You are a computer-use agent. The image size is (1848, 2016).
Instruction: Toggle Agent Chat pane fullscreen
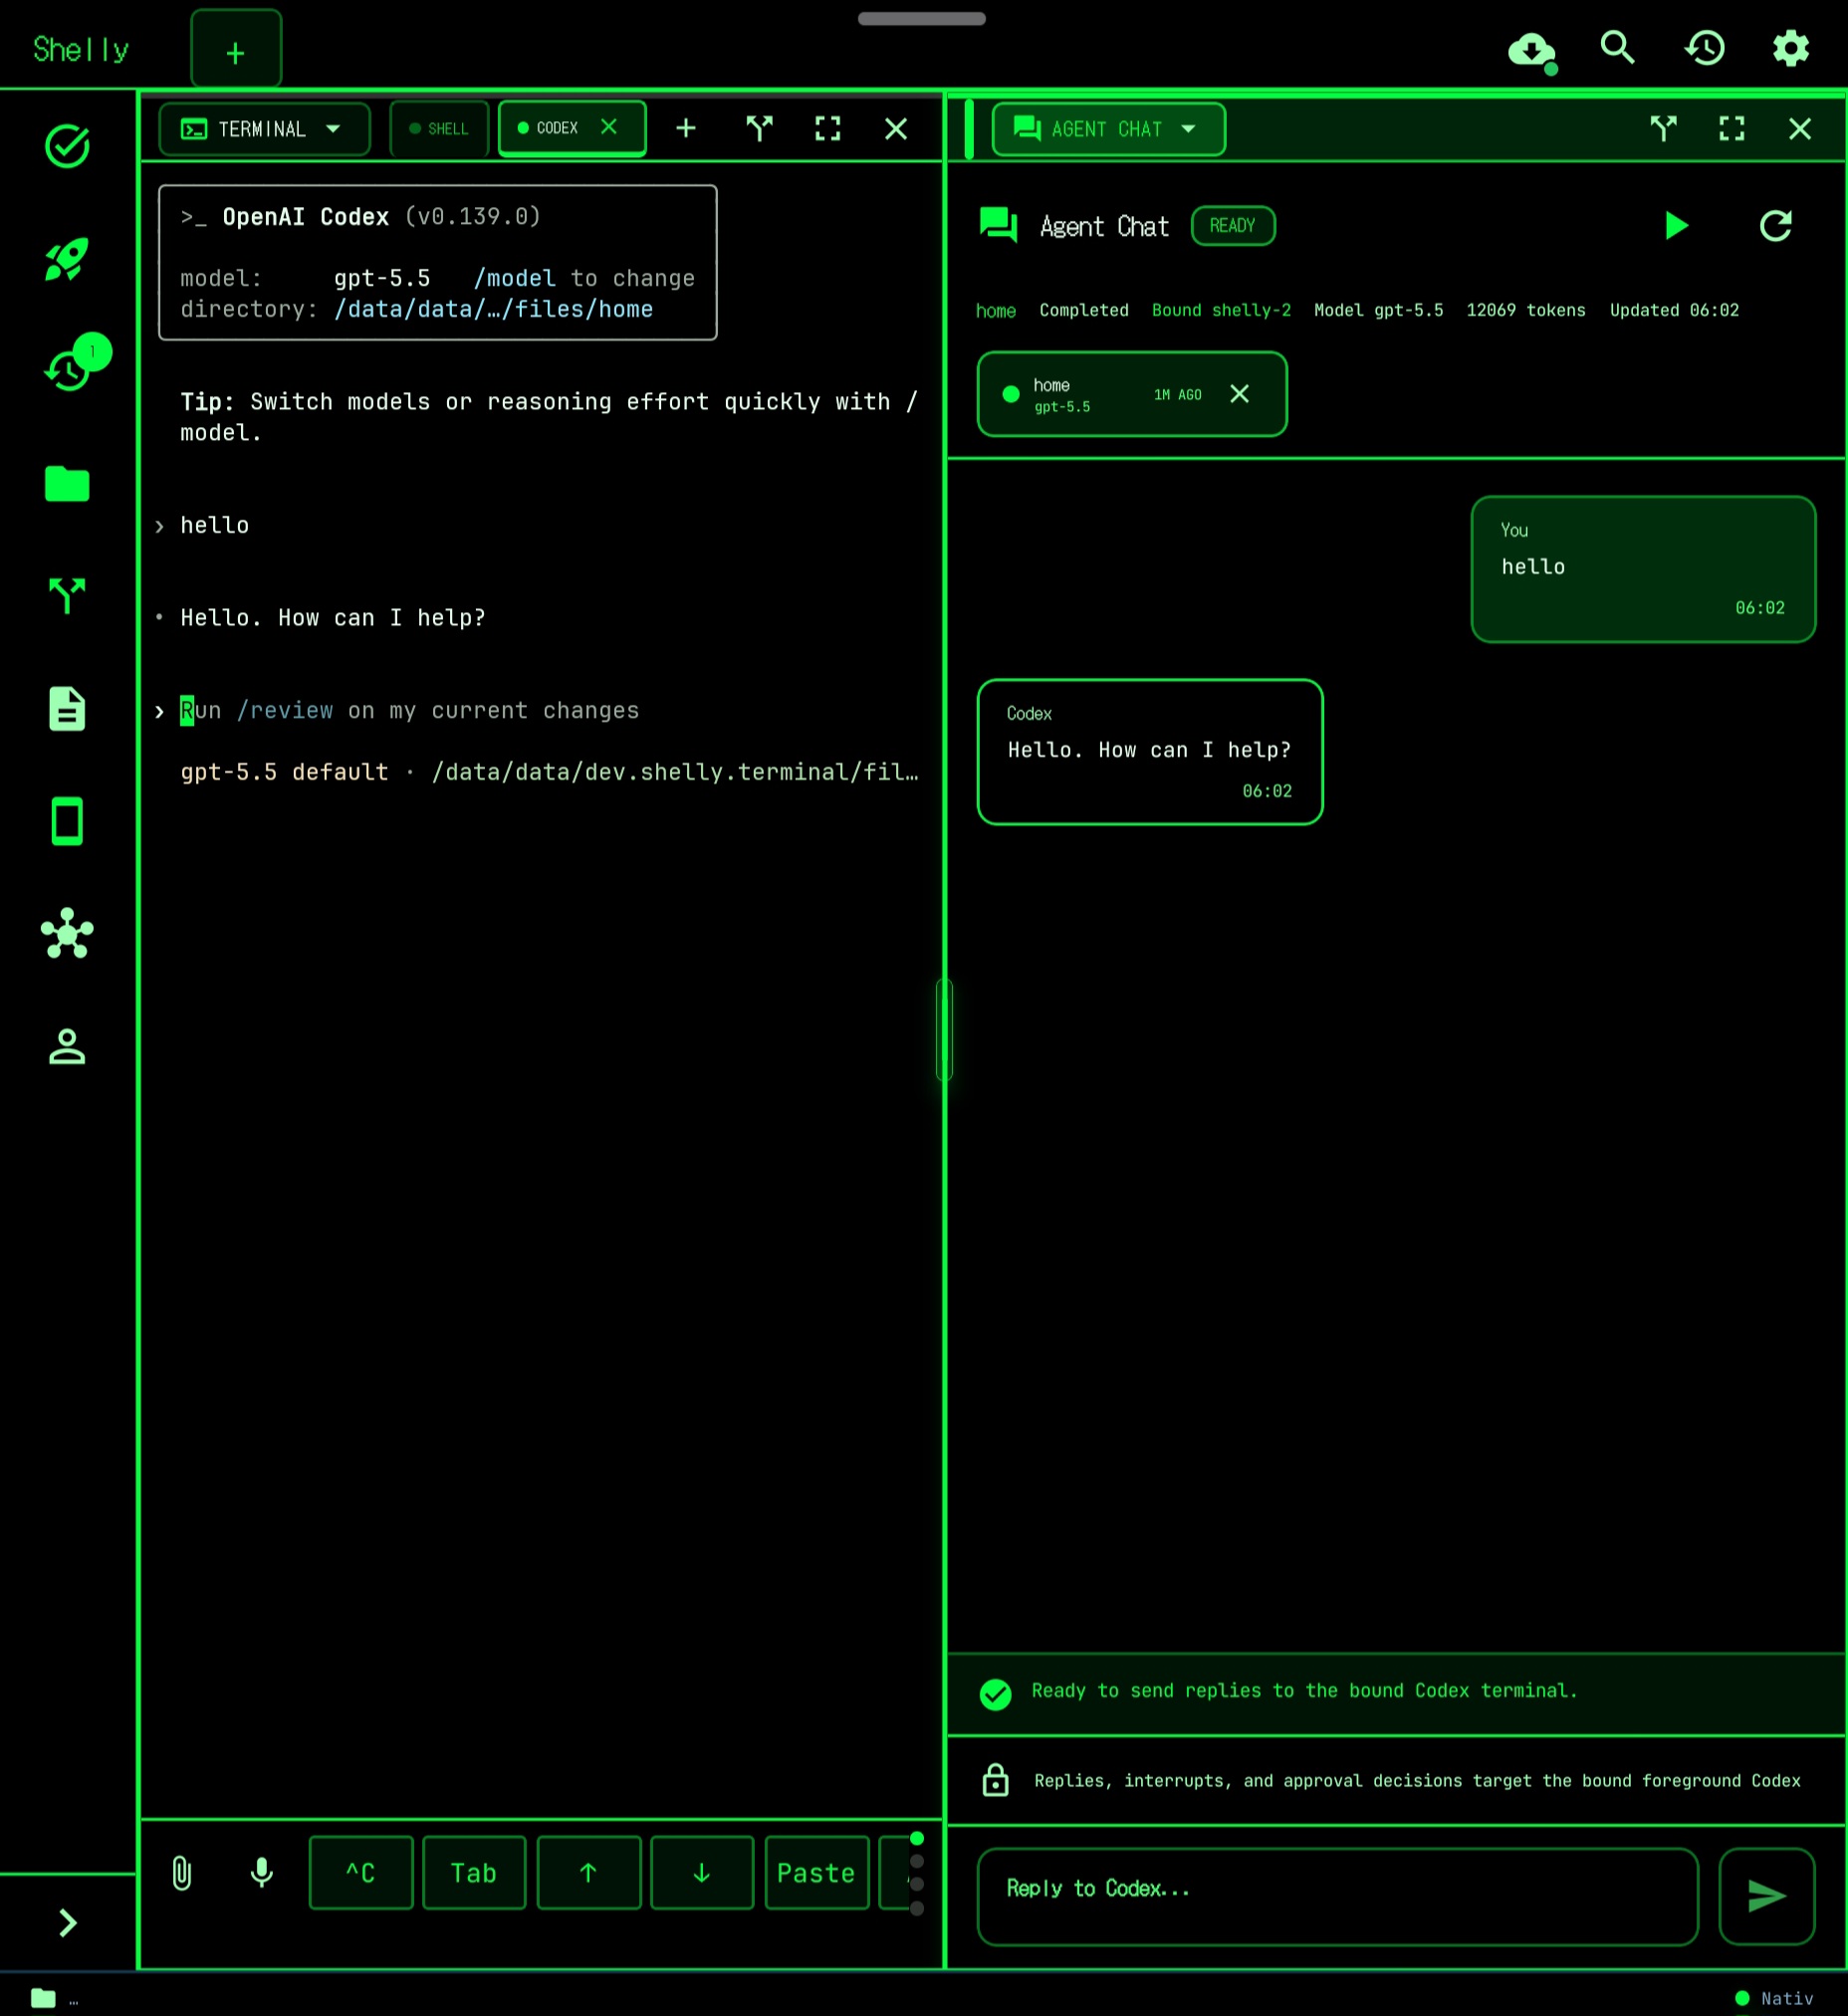coord(1731,128)
